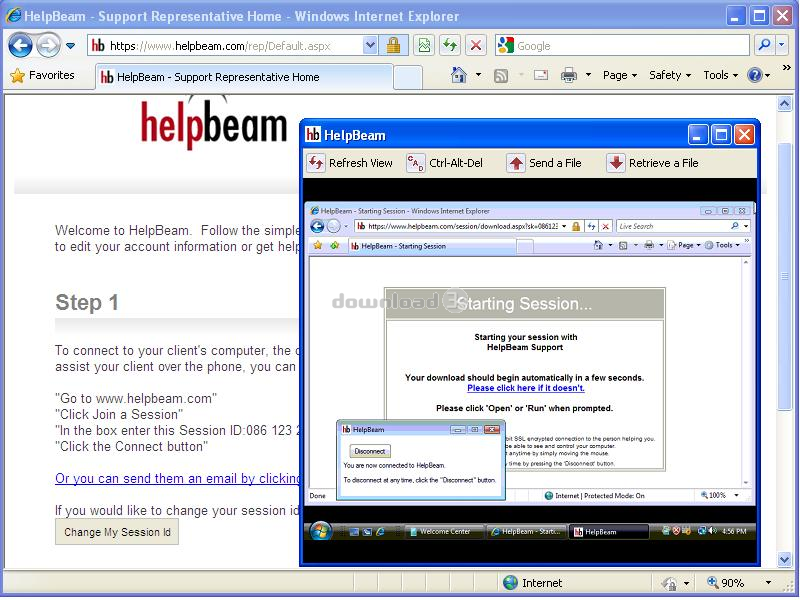
Task: Click the red Stop button in outer browser
Action: point(476,46)
